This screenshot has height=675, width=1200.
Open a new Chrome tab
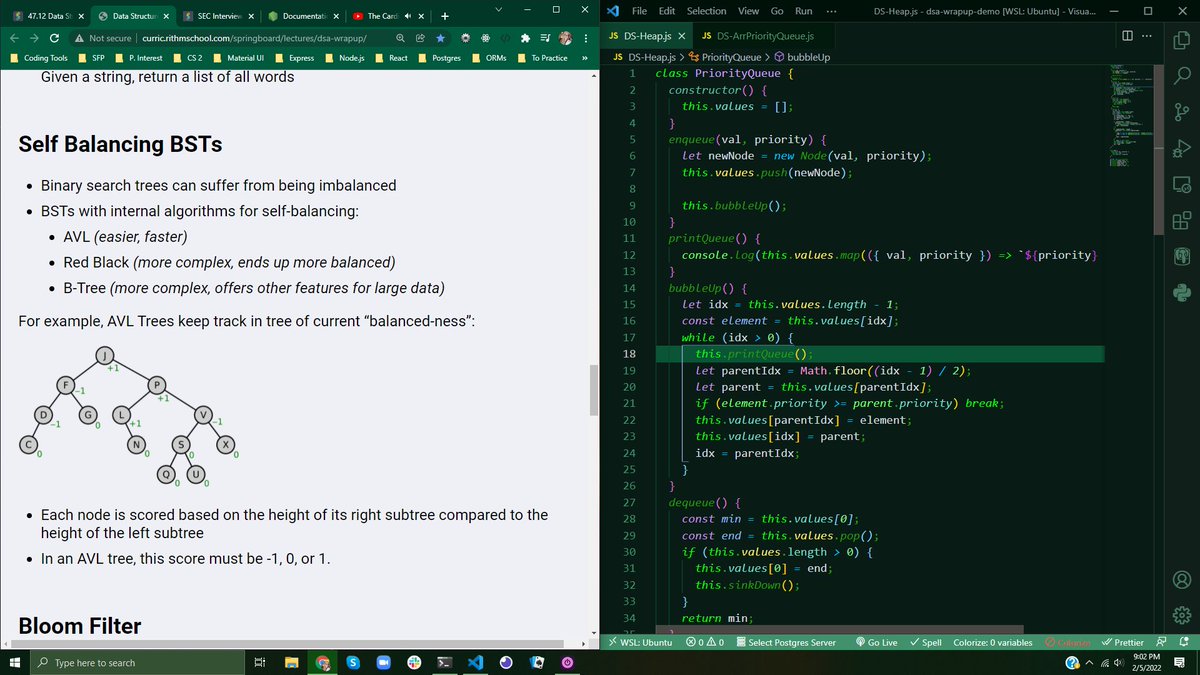click(x=444, y=16)
